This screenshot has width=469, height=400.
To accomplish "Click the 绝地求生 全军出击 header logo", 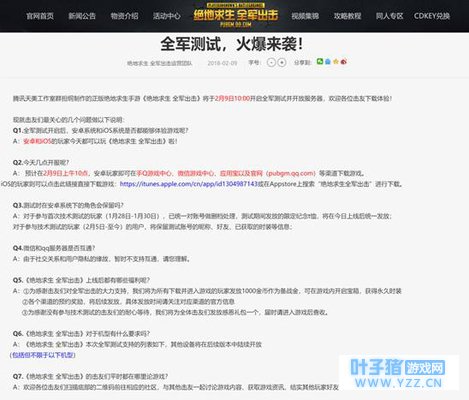I will click(236, 15).
